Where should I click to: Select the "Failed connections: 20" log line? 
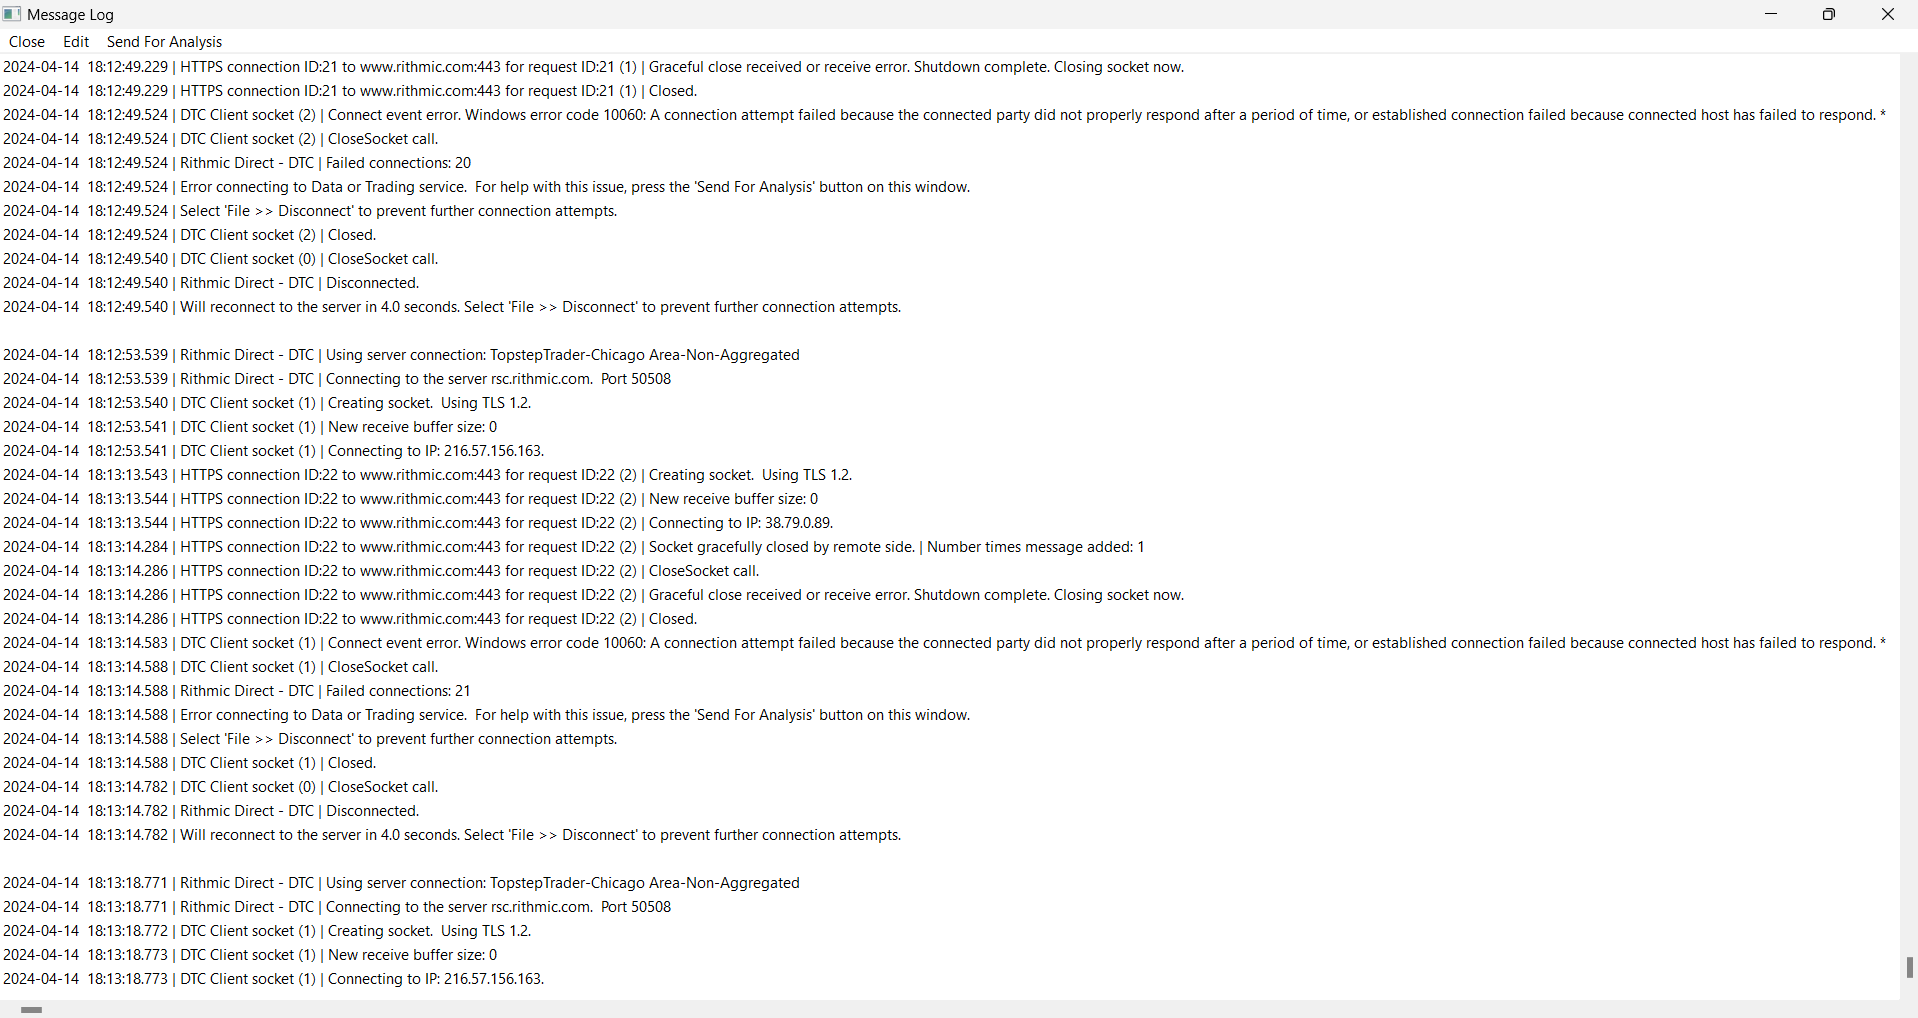(x=398, y=163)
